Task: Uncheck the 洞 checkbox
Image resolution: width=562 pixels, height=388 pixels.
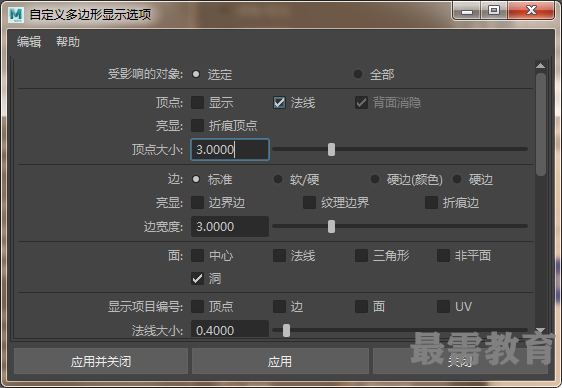Action: click(x=197, y=278)
